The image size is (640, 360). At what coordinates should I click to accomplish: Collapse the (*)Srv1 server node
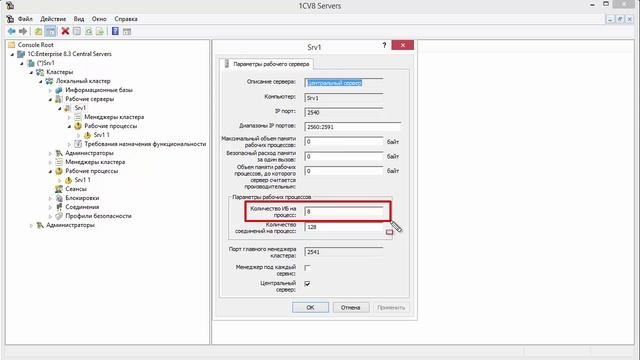pos(22,63)
